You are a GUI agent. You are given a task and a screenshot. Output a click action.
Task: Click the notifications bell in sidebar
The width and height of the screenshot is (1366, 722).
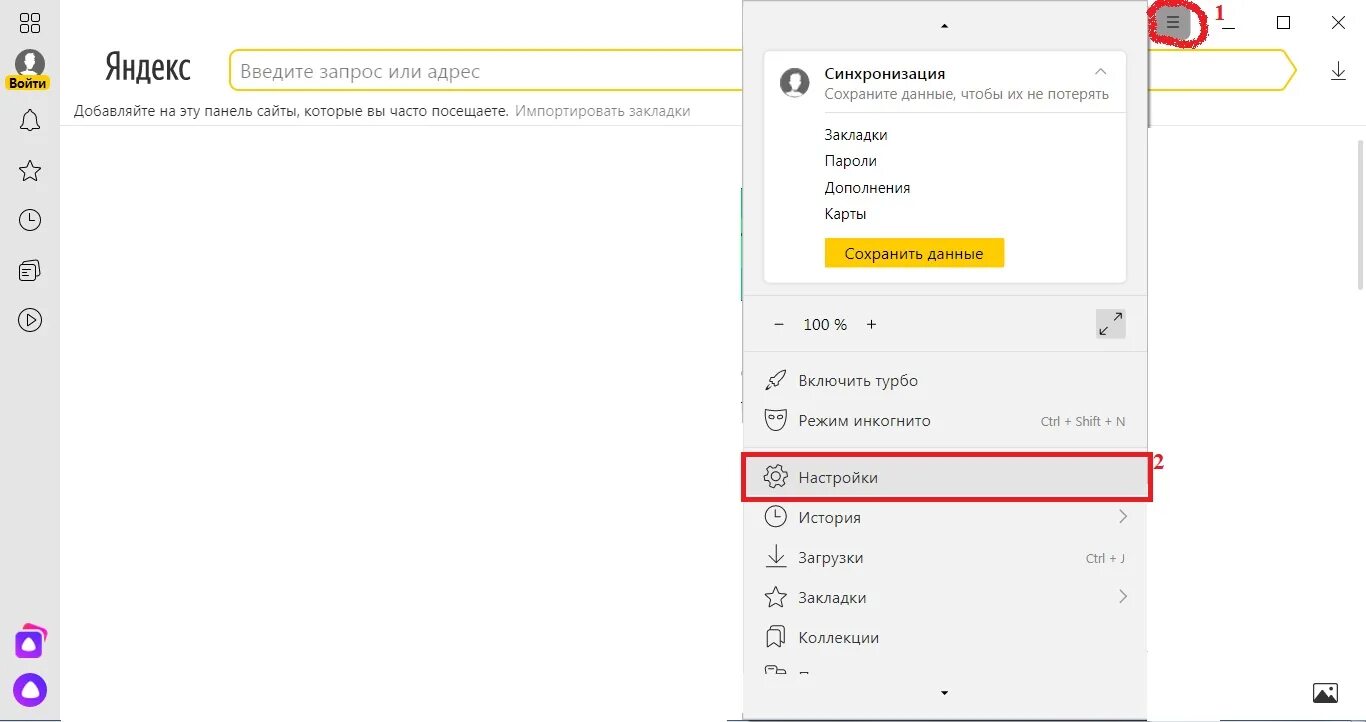(30, 121)
